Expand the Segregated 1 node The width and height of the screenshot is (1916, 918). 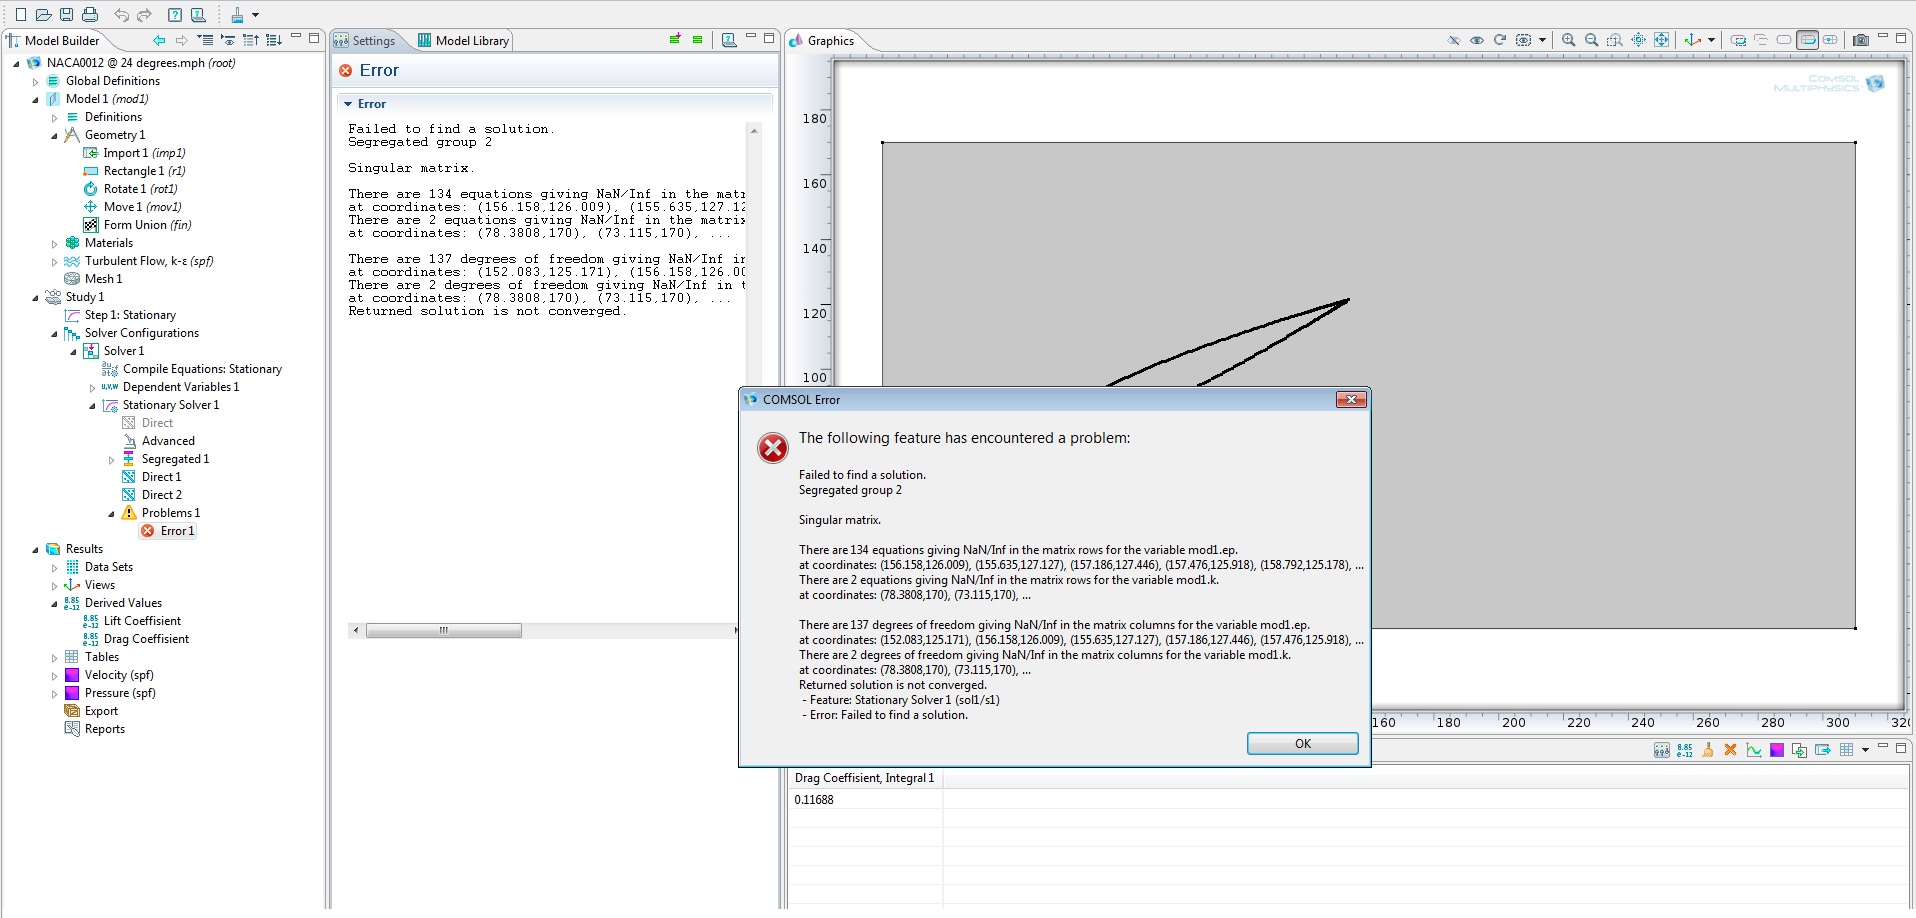pyautogui.click(x=111, y=459)
